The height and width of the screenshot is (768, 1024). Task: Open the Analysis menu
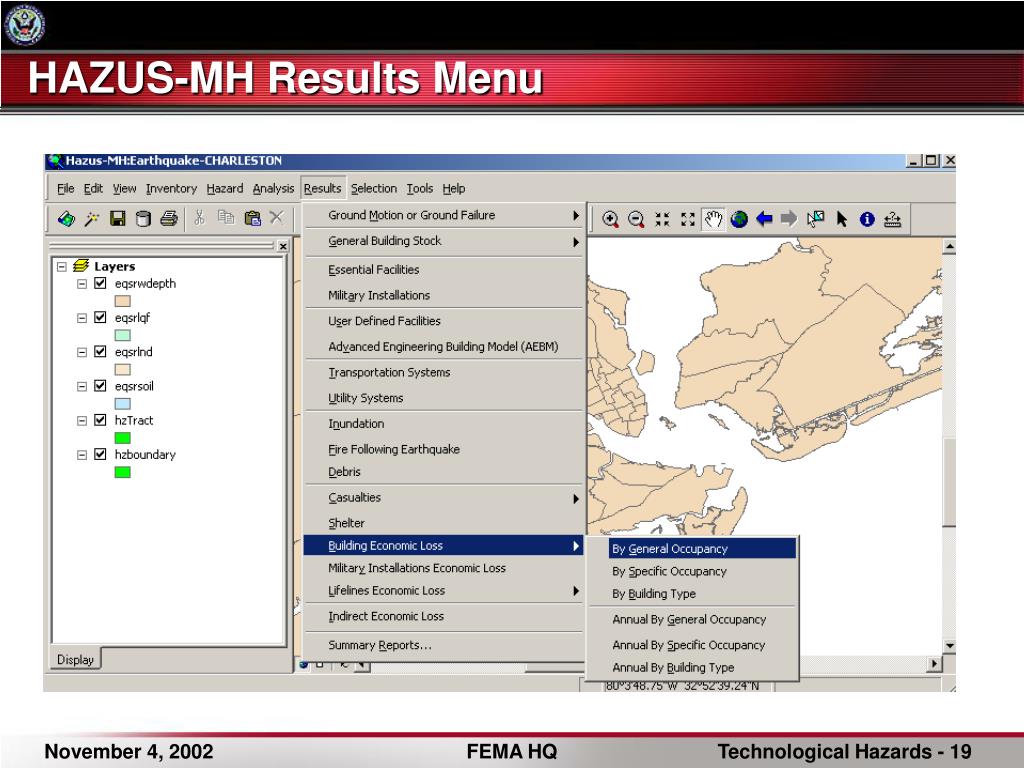point(273,189)
